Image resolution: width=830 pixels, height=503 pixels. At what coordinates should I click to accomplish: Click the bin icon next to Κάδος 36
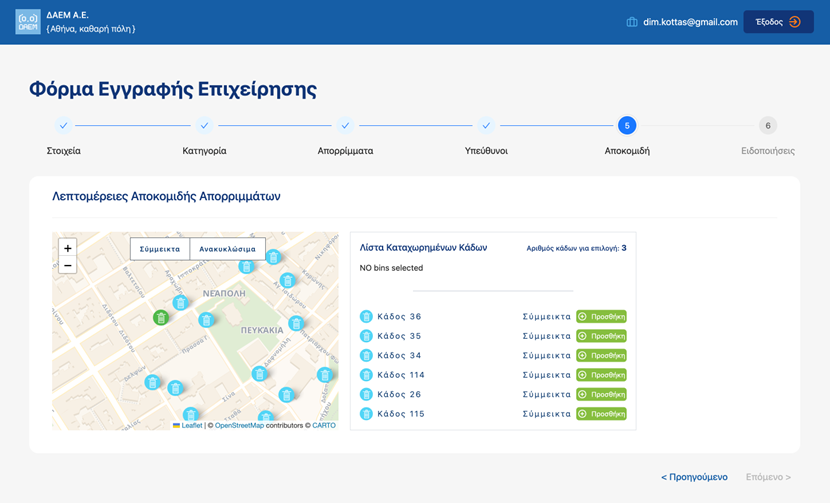[366, 317]
